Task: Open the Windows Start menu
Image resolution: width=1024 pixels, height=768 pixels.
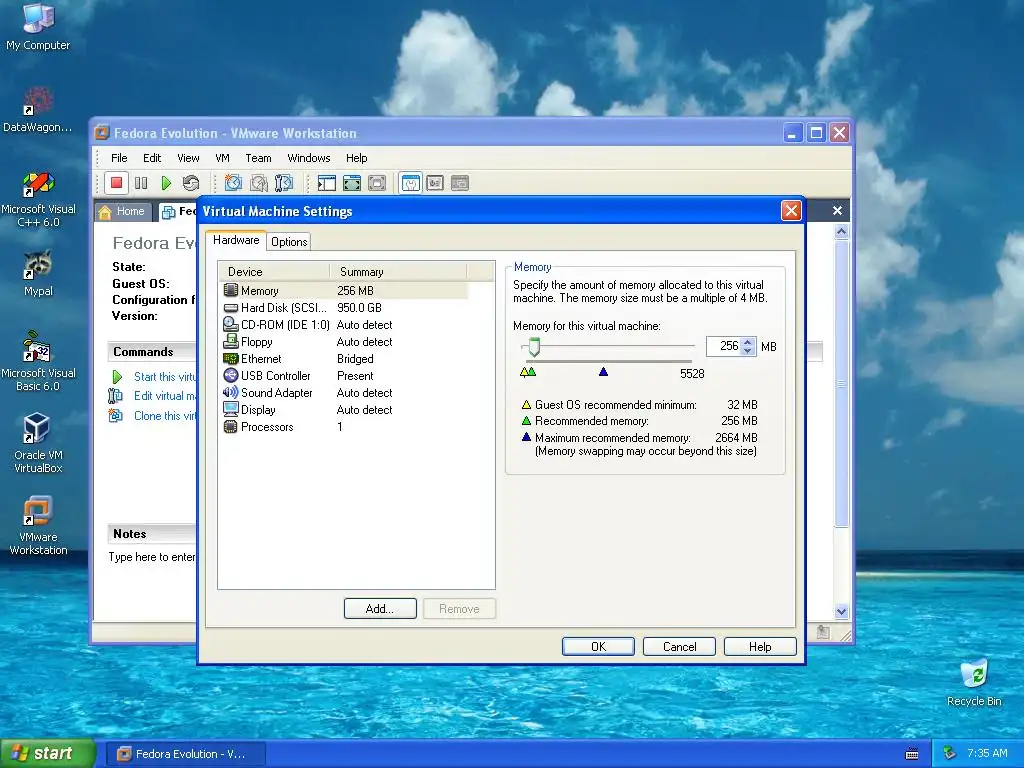Action: click(x=46, y=754)
